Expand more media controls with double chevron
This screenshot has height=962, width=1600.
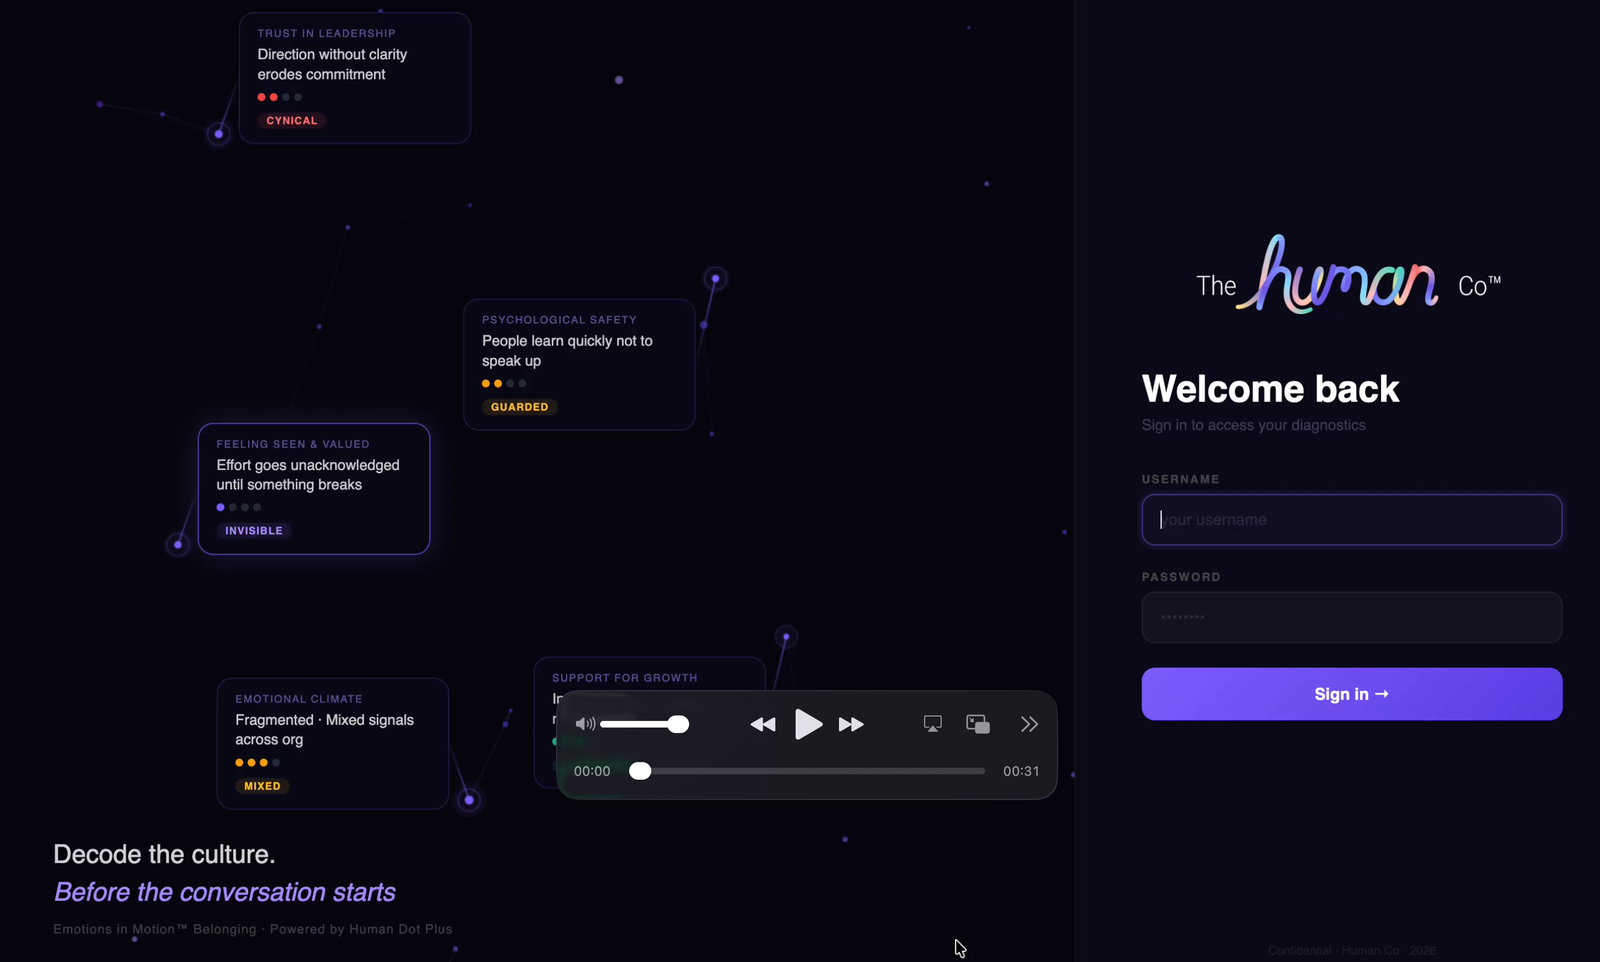click(1029, 724)
